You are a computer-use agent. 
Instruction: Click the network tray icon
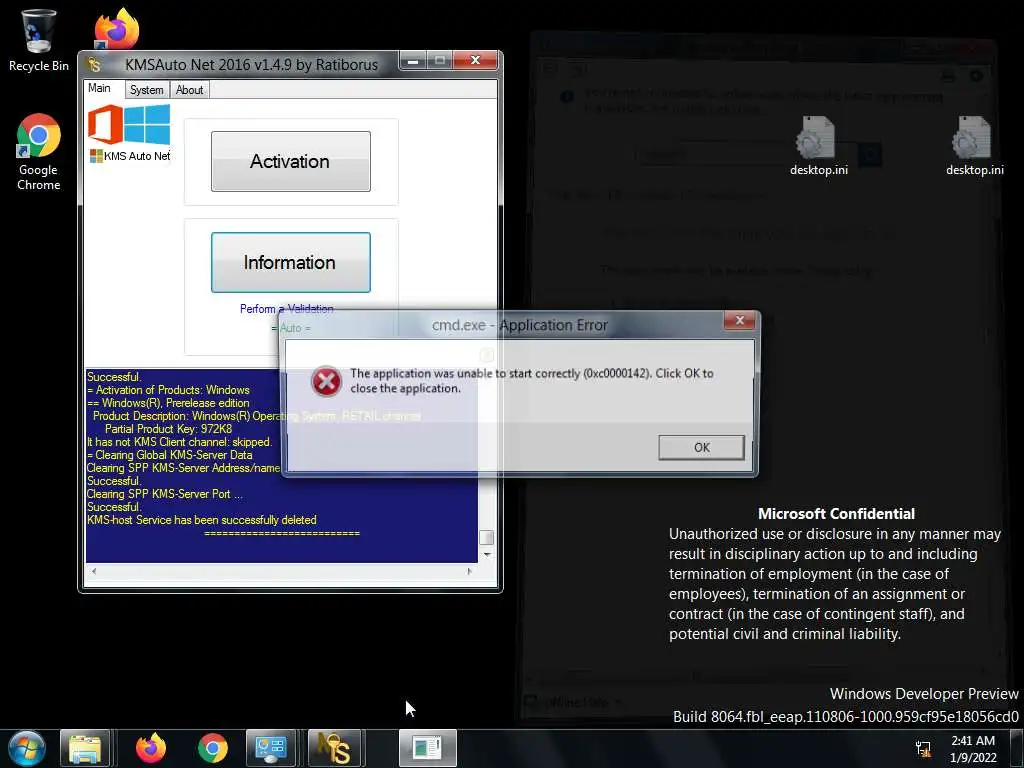coord(923,748)
